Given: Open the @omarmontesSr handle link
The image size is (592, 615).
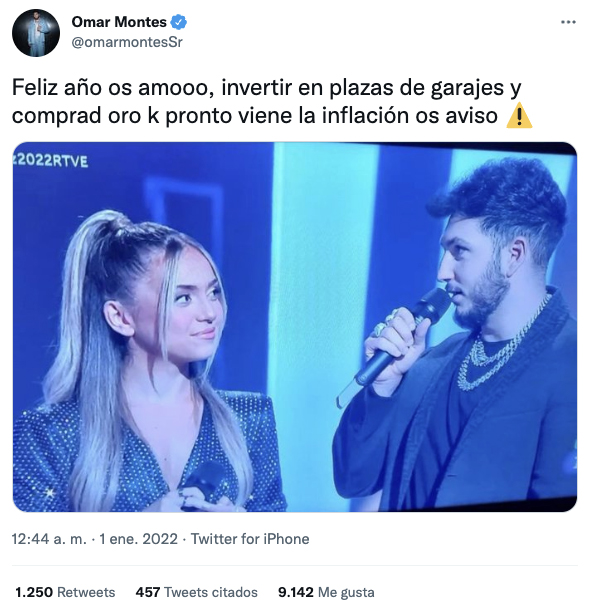Looking at the screenshot, I should coord(127,42).
